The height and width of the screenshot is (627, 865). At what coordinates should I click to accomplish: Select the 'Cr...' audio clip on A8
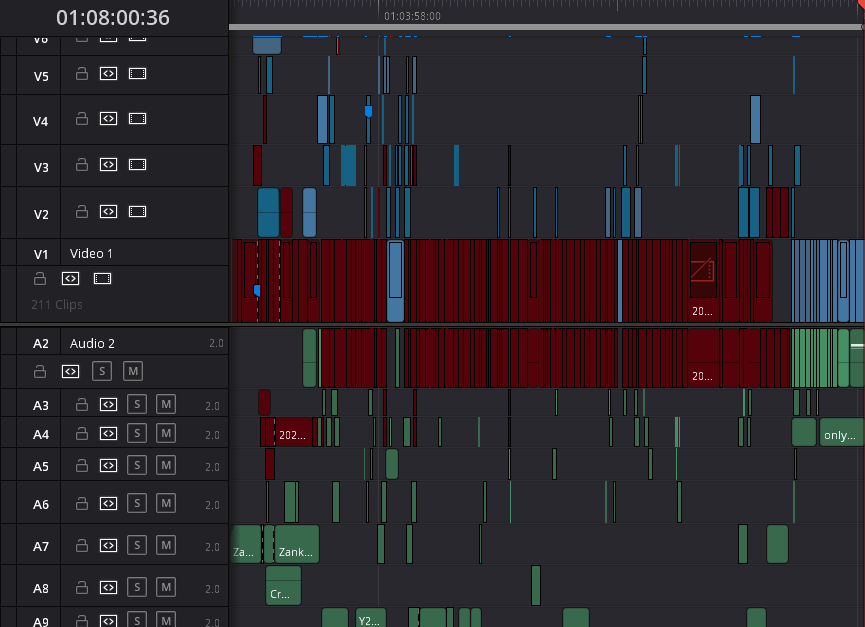tap(284, 586)
